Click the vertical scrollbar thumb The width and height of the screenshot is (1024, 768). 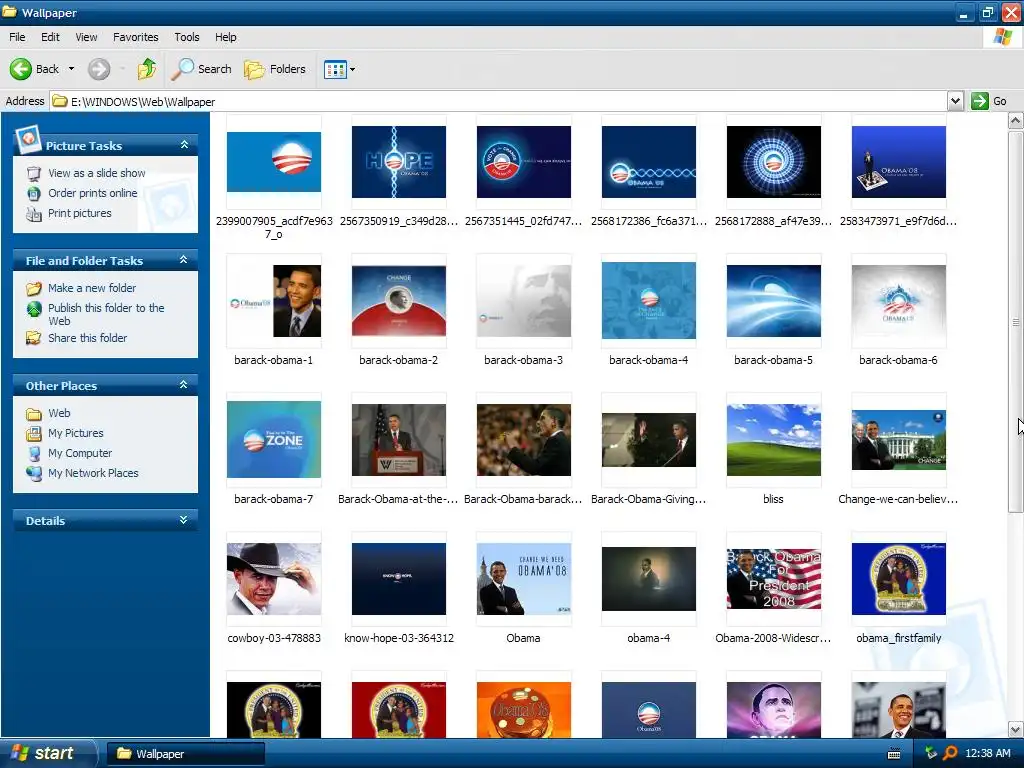point(1016,322)
